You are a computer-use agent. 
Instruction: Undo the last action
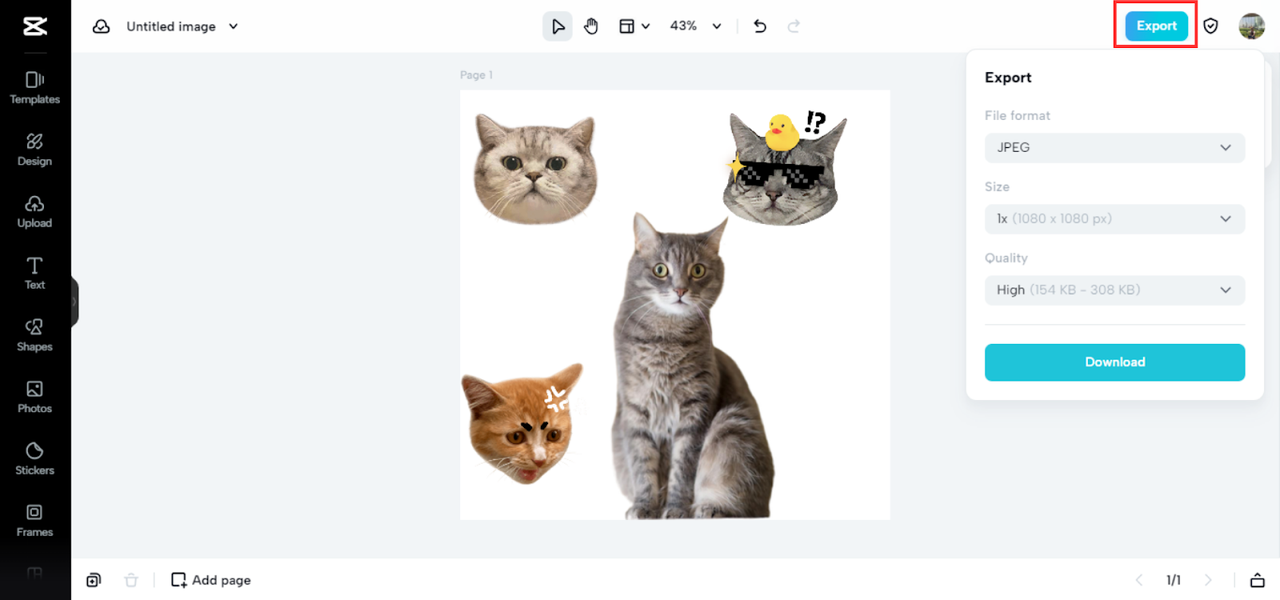coord(760,27)
